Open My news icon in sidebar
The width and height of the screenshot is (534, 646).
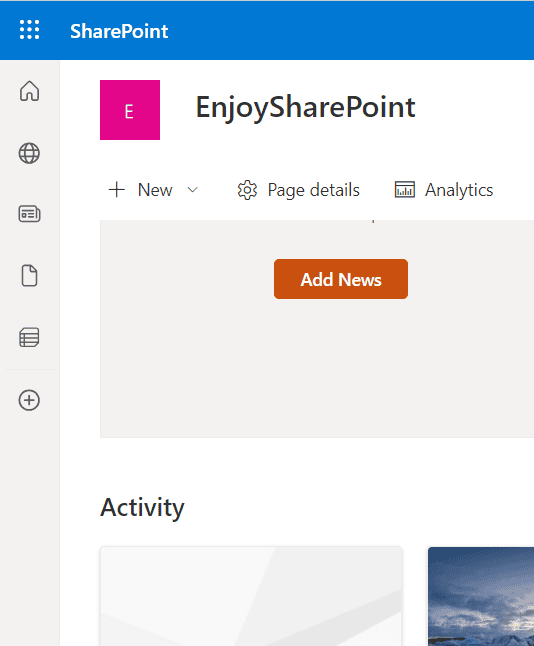29,214
